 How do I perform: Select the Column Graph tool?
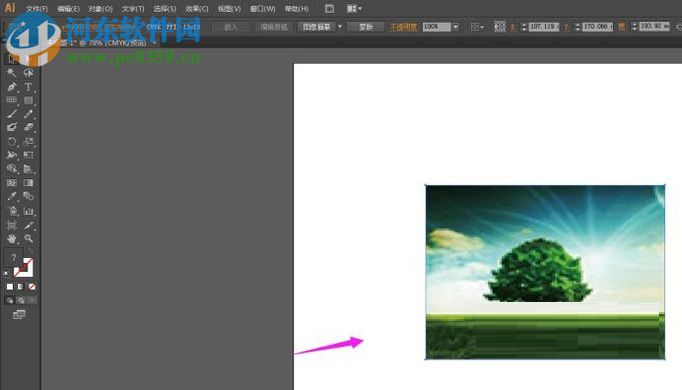click(x=28, y=211)
